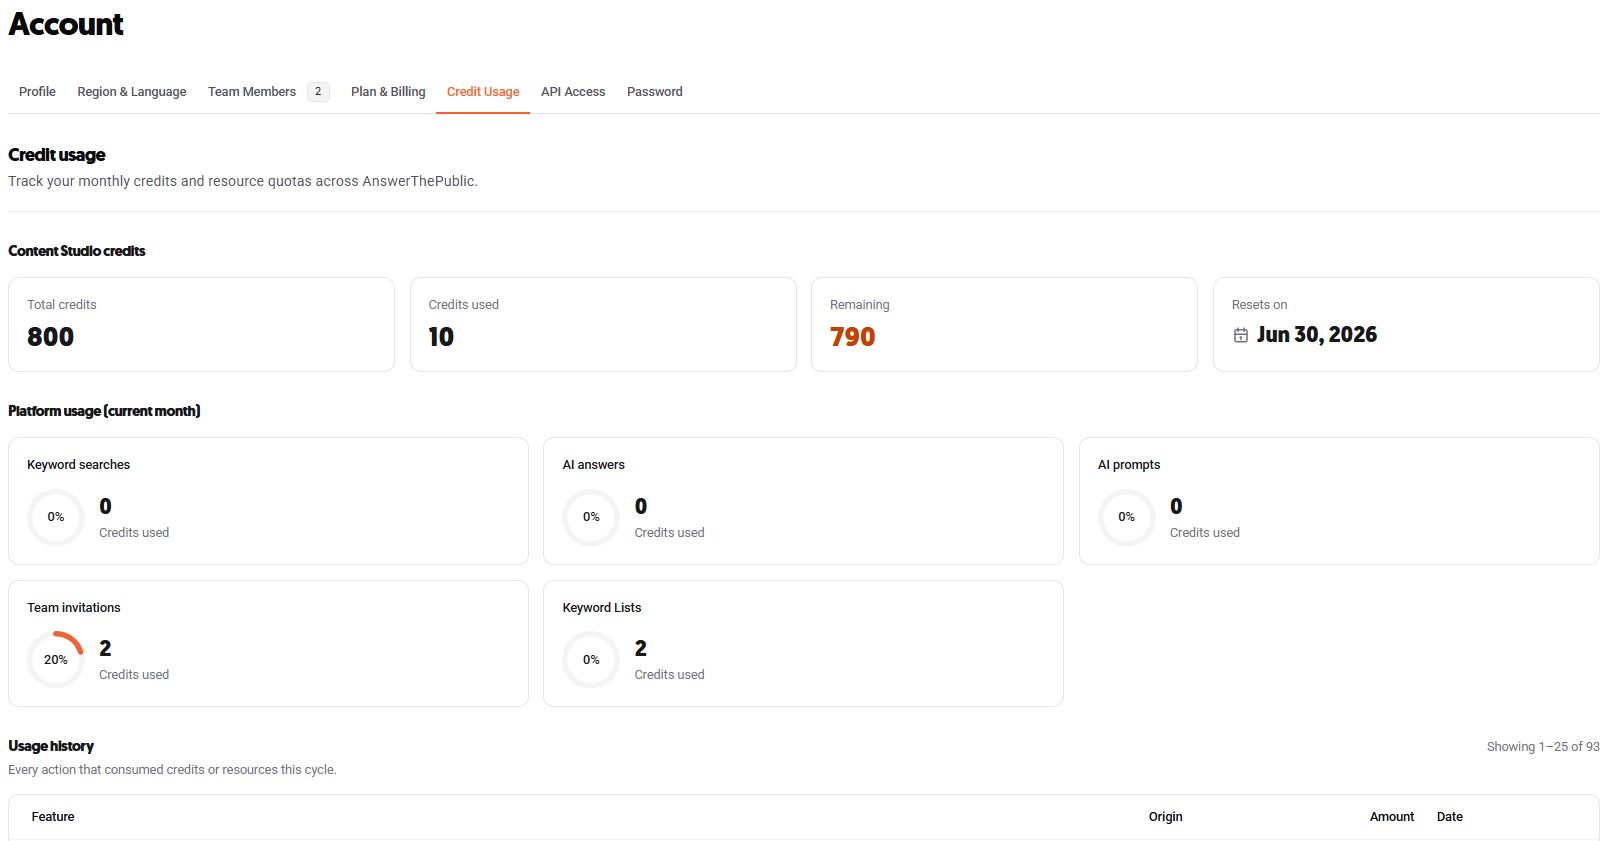Select the Credit Usage tab

pos(483,92)
